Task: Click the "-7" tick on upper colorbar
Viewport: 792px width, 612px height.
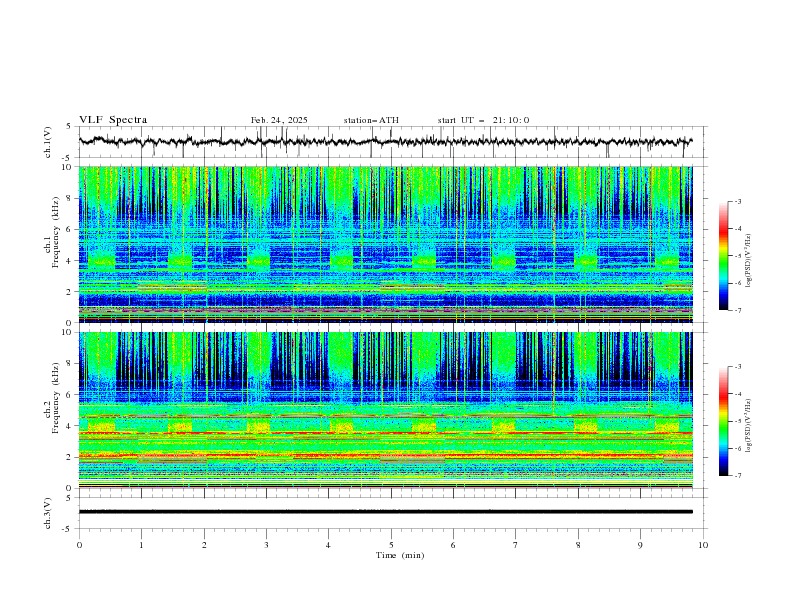Action: coord(738,311)
